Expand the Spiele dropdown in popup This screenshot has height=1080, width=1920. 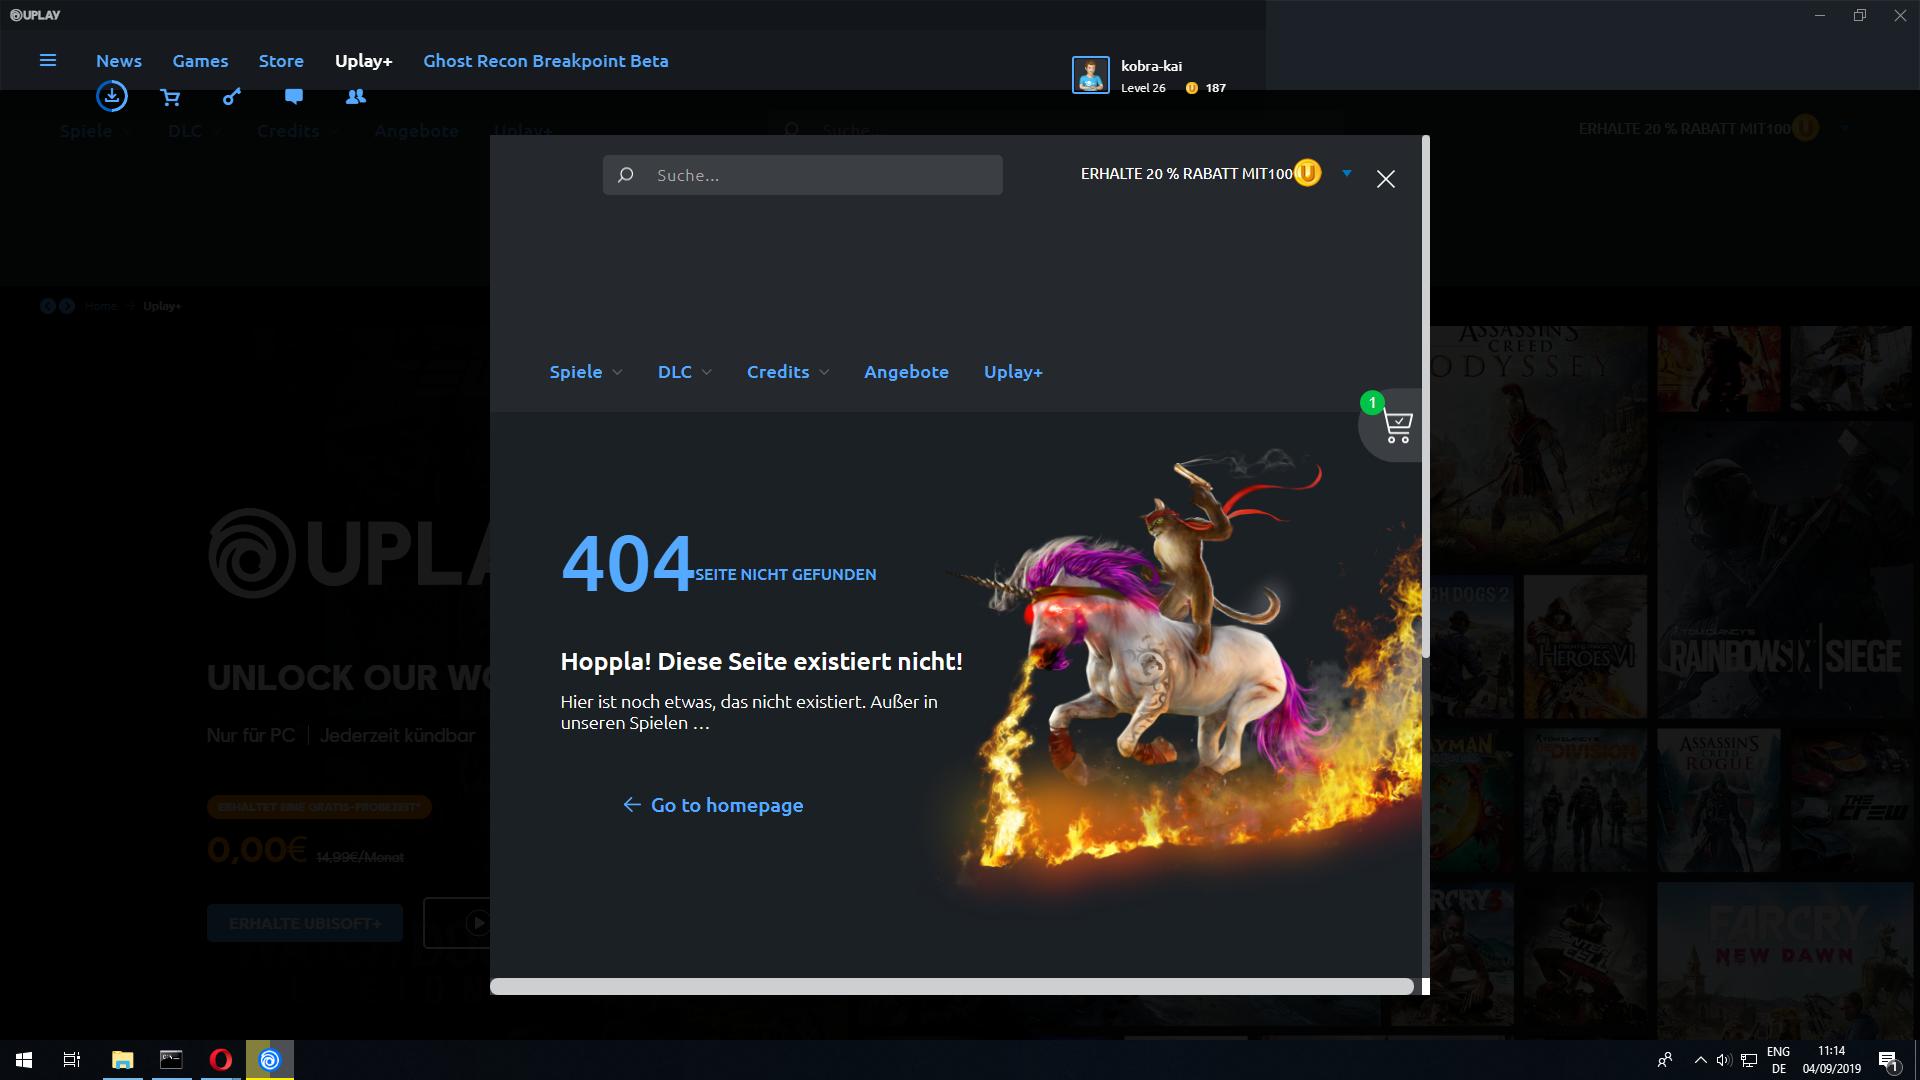click(586, 372)
